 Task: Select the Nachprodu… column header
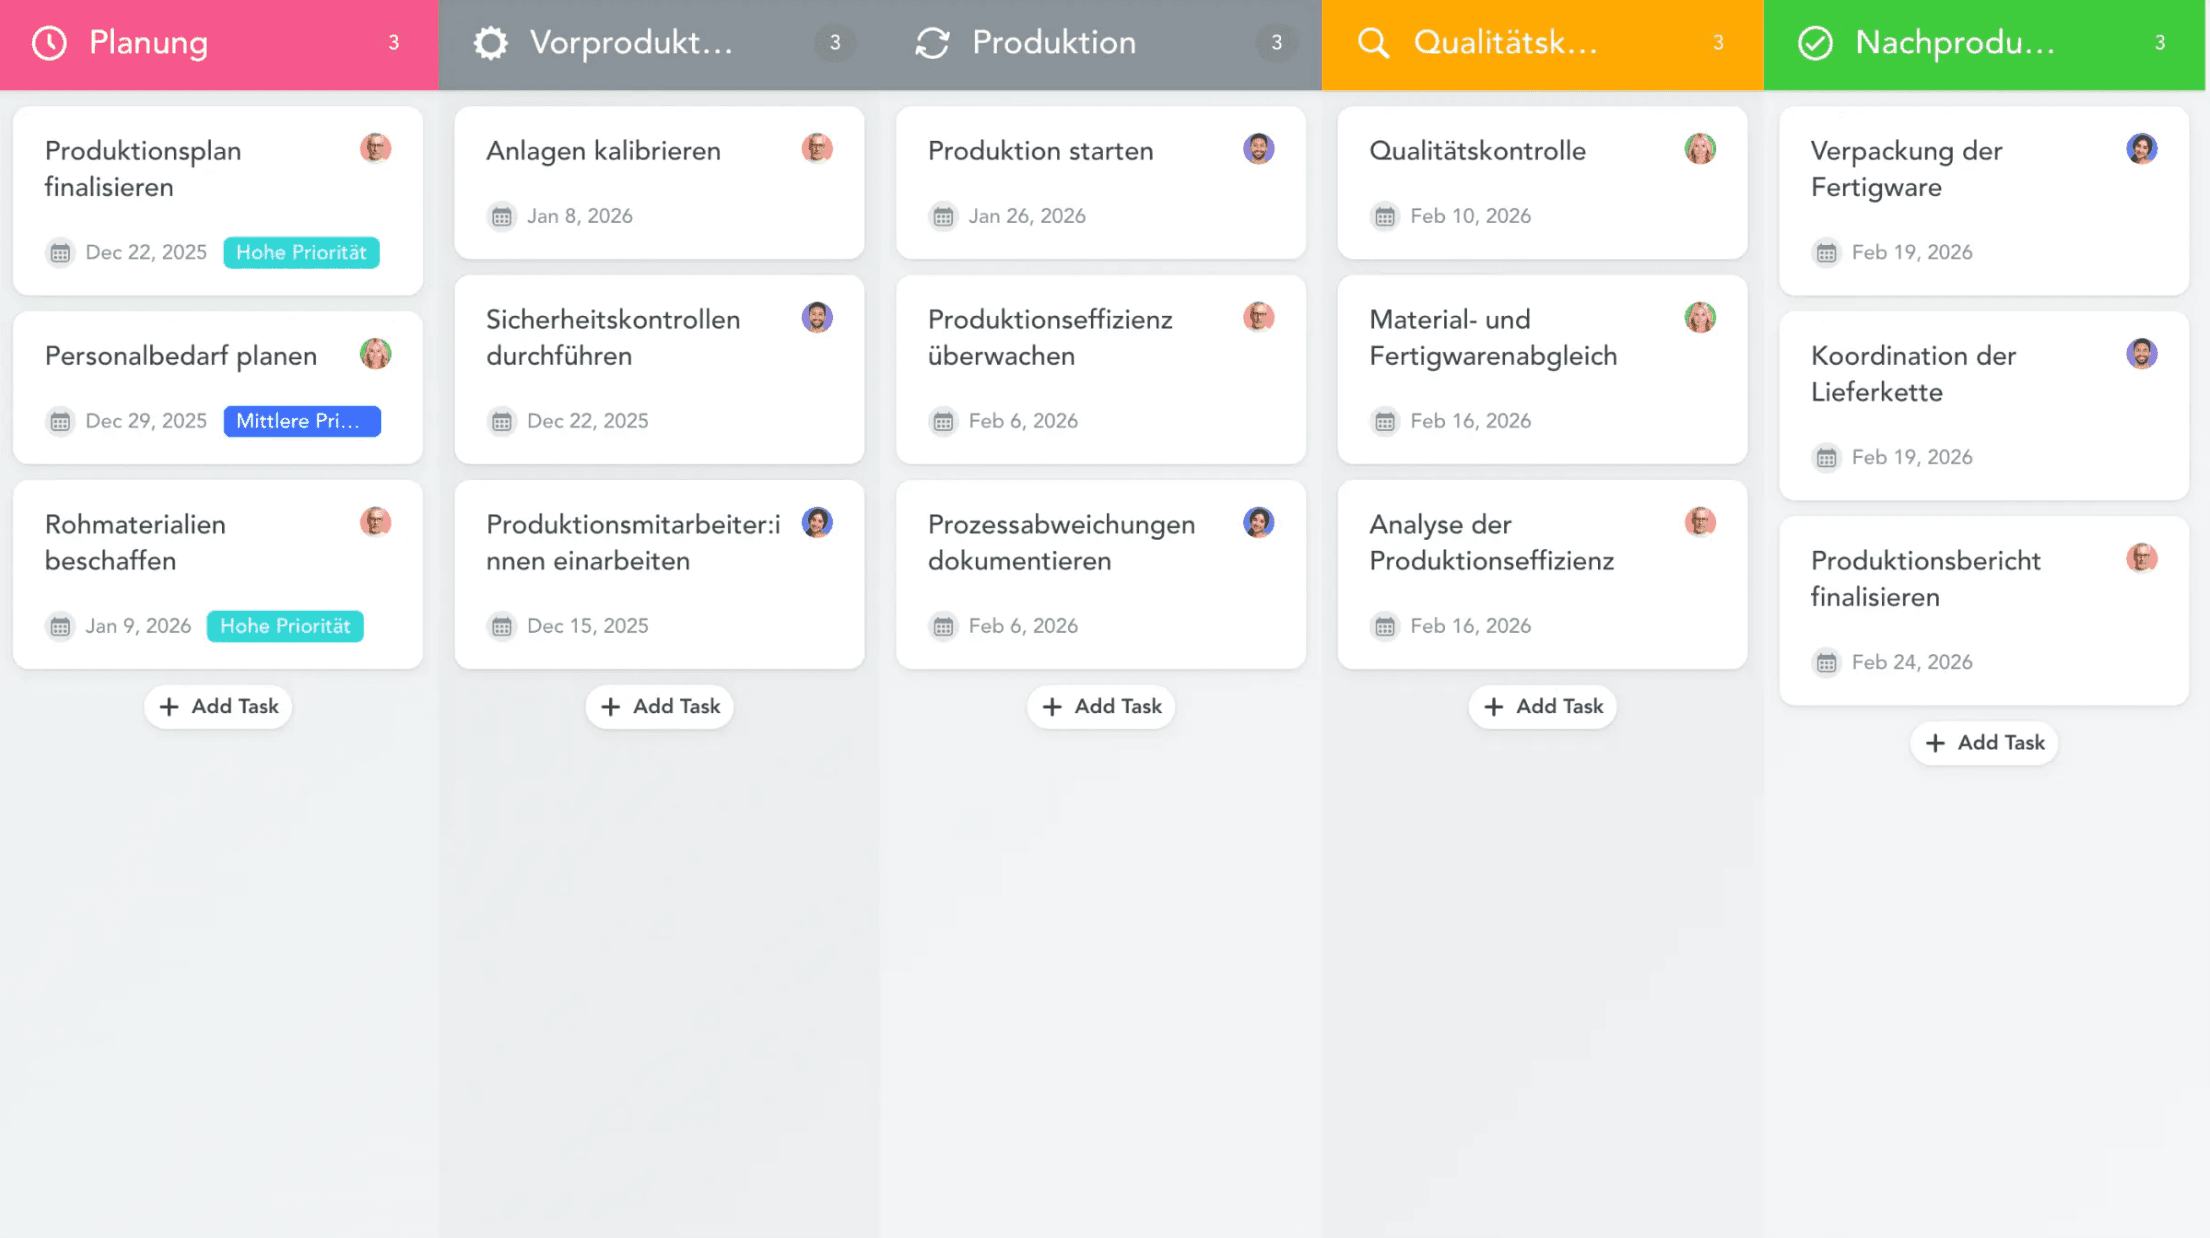1954,43
